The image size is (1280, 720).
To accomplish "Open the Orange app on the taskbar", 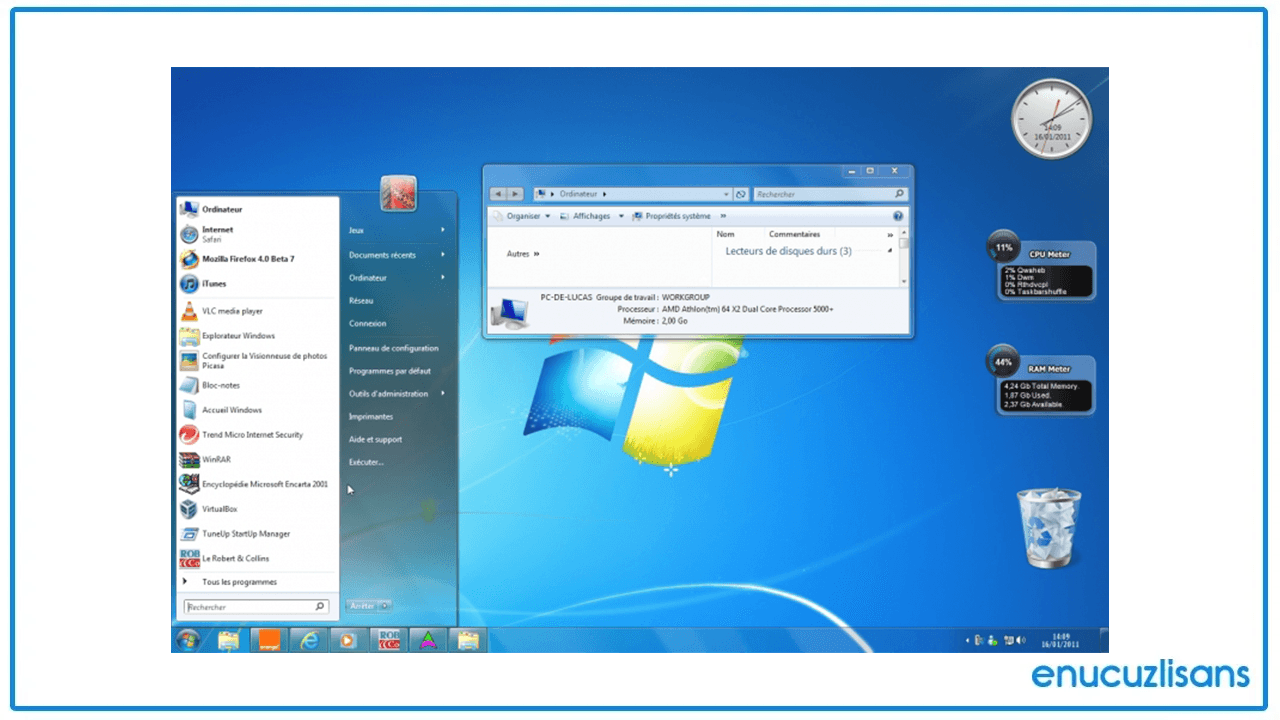I will tap(268, 640).
